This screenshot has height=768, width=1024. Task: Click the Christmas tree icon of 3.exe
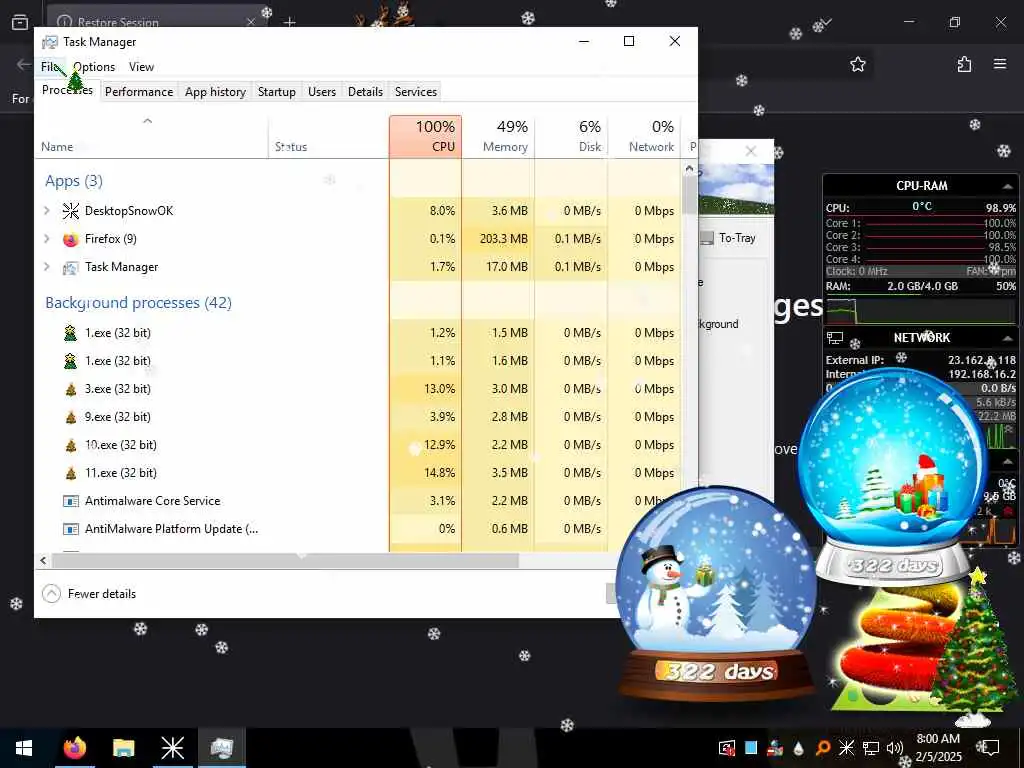point(71,389)
